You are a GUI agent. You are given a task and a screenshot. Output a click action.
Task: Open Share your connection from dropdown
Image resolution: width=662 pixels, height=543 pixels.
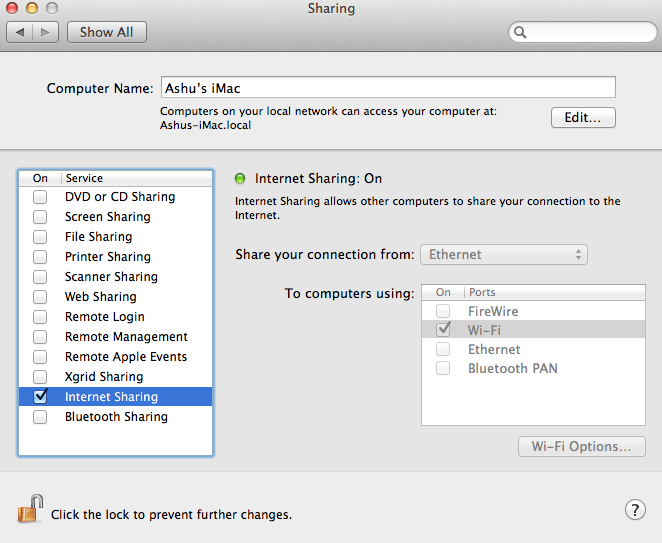(x=504, y=255)
